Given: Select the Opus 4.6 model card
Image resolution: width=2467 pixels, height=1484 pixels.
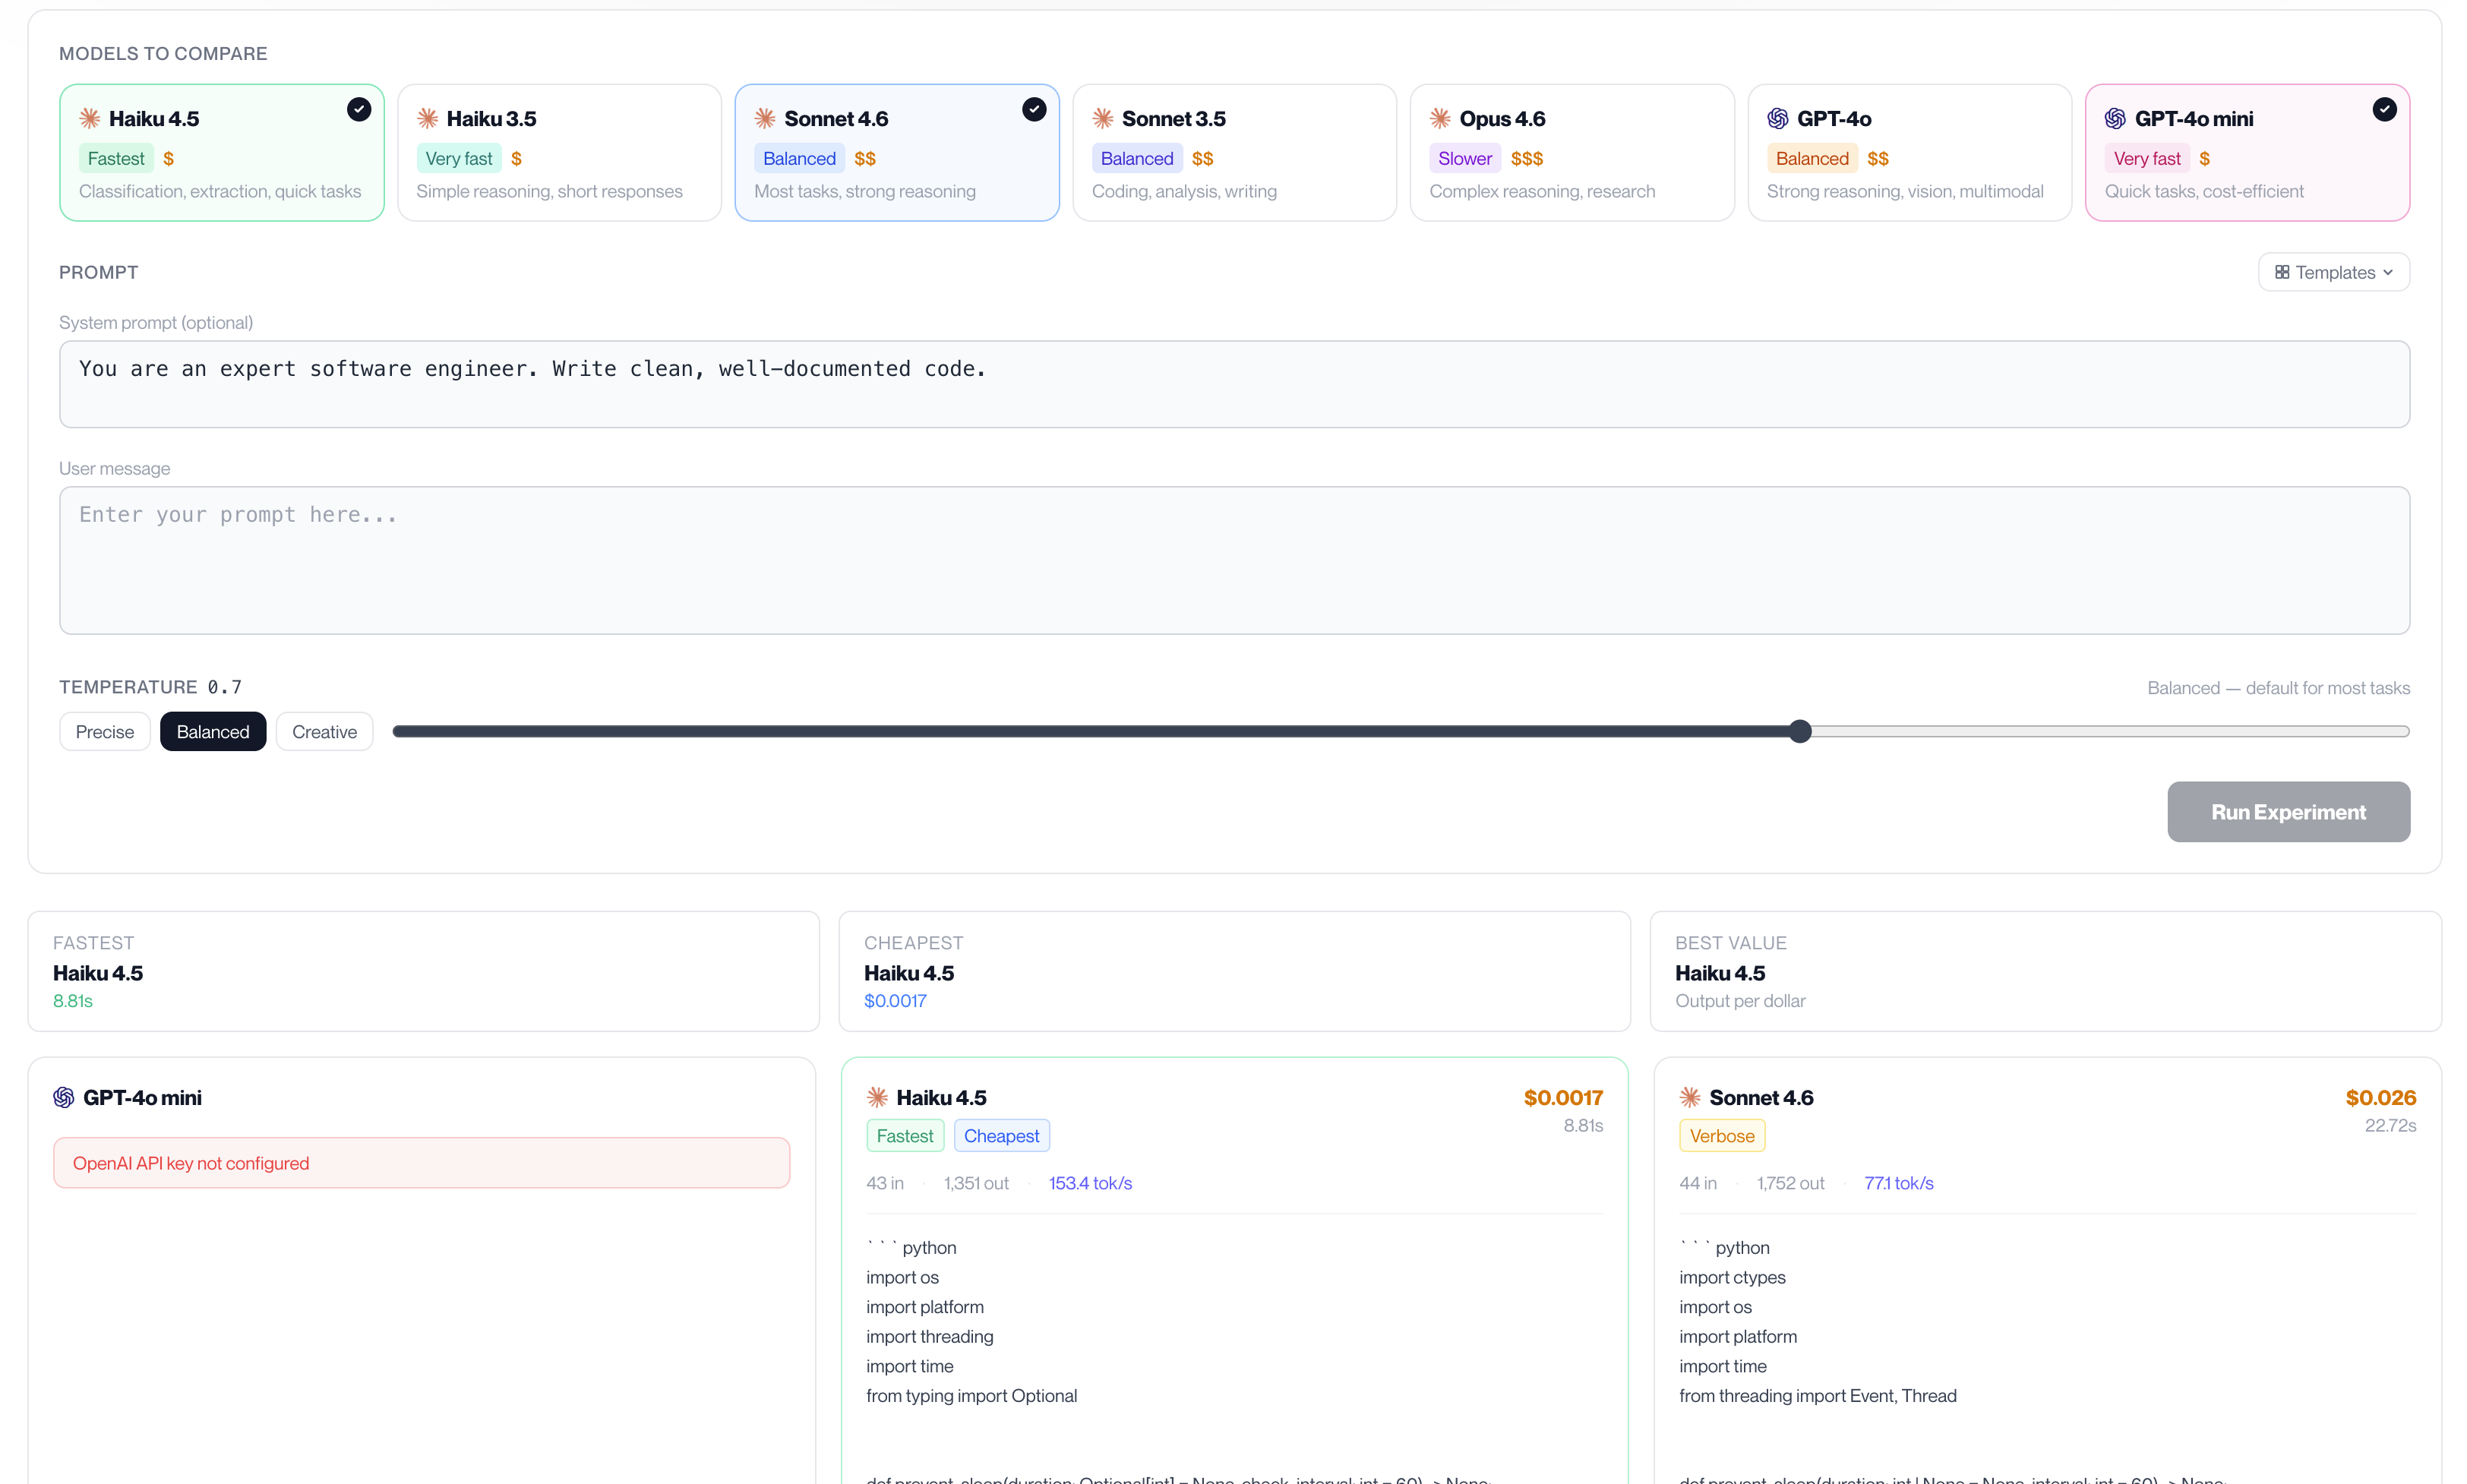Looking at the screenshot, I should point(1572,152).
